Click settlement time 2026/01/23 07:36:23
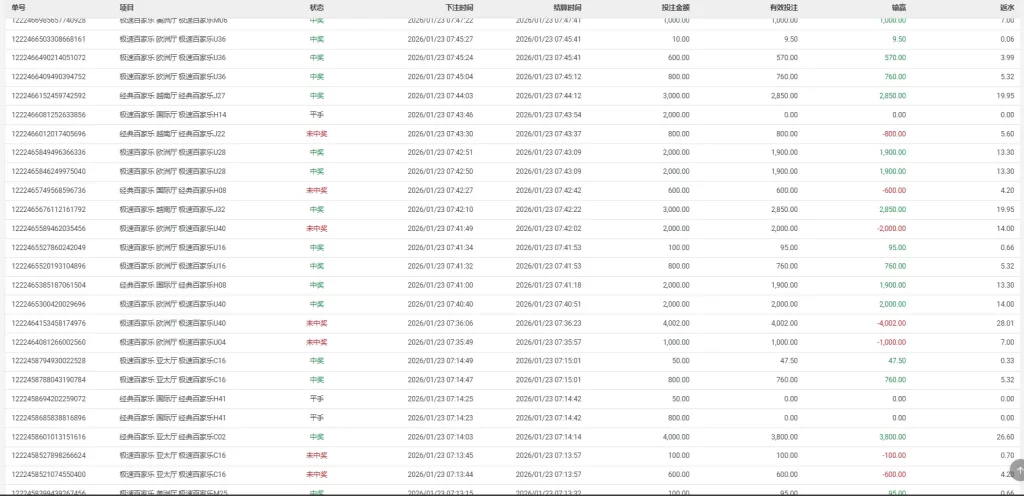 [x=548, y=323]
